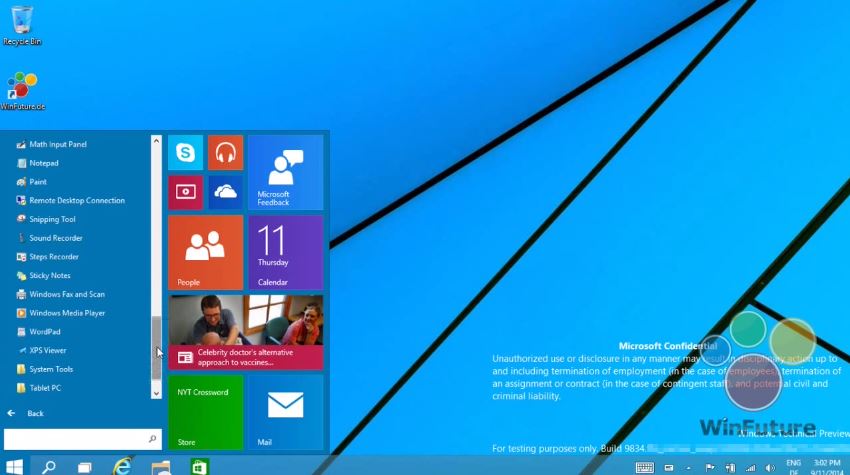Open the Store NYT Crossword tile
The width and height of the screenshot is (850, 475).
(205, 413)
